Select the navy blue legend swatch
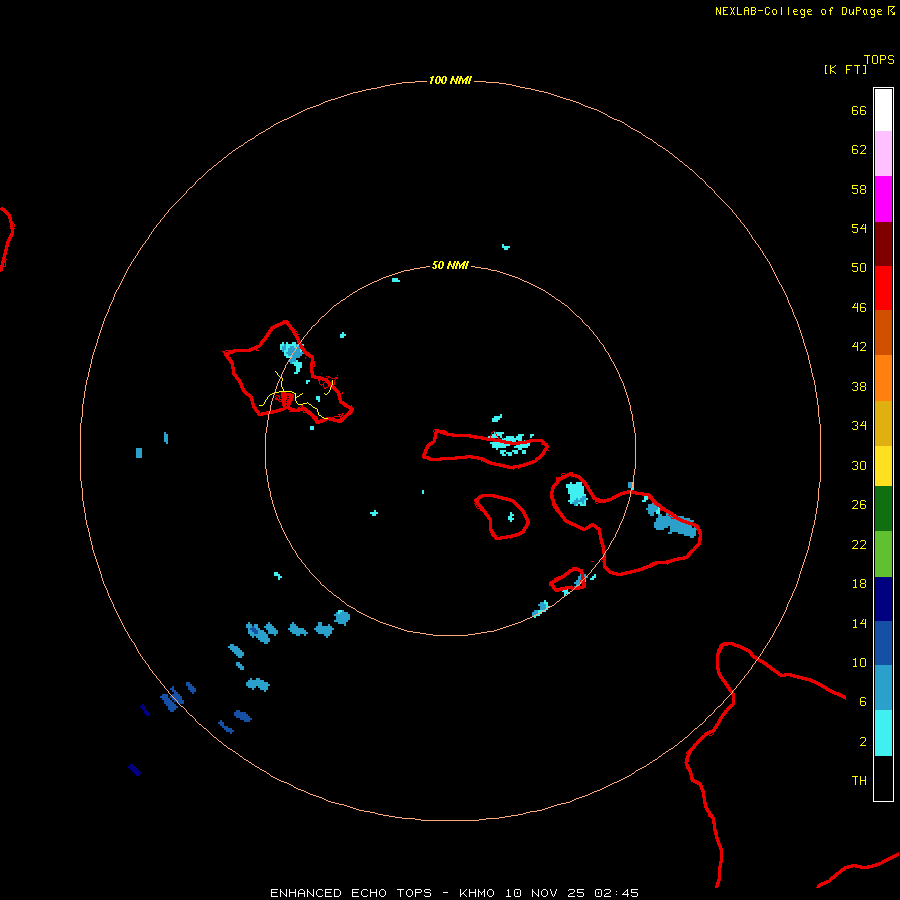 (x=883, y=599)
